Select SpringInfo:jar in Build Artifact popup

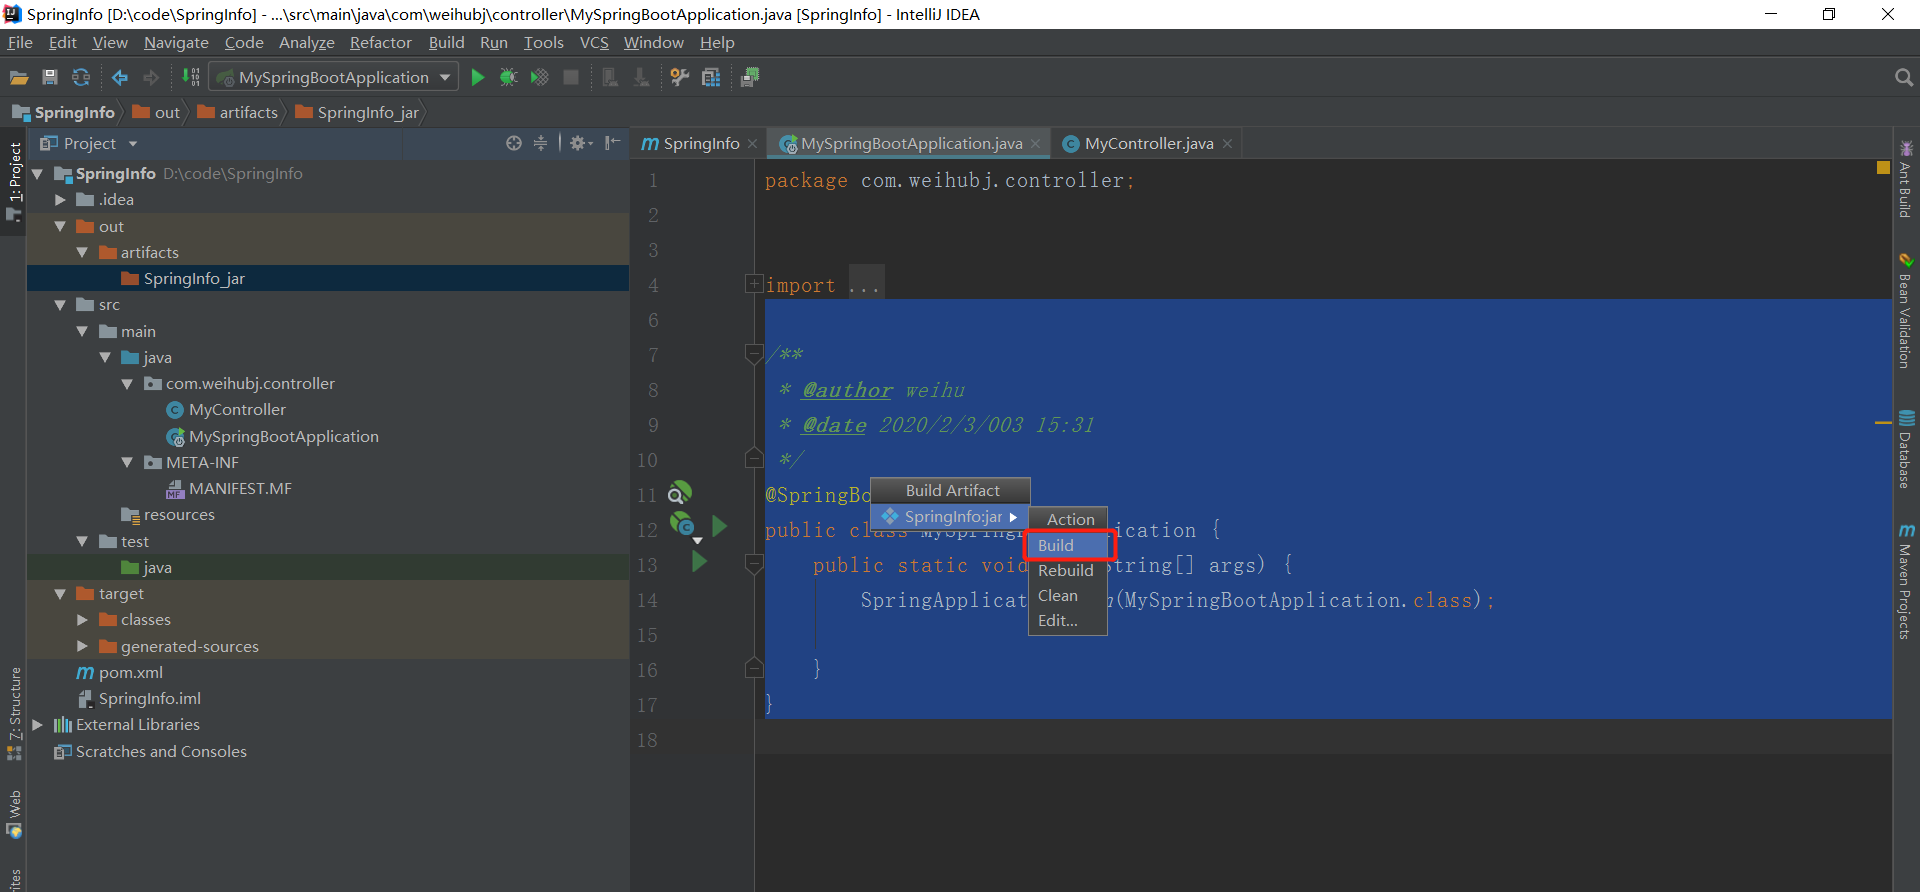pos(950,517)
